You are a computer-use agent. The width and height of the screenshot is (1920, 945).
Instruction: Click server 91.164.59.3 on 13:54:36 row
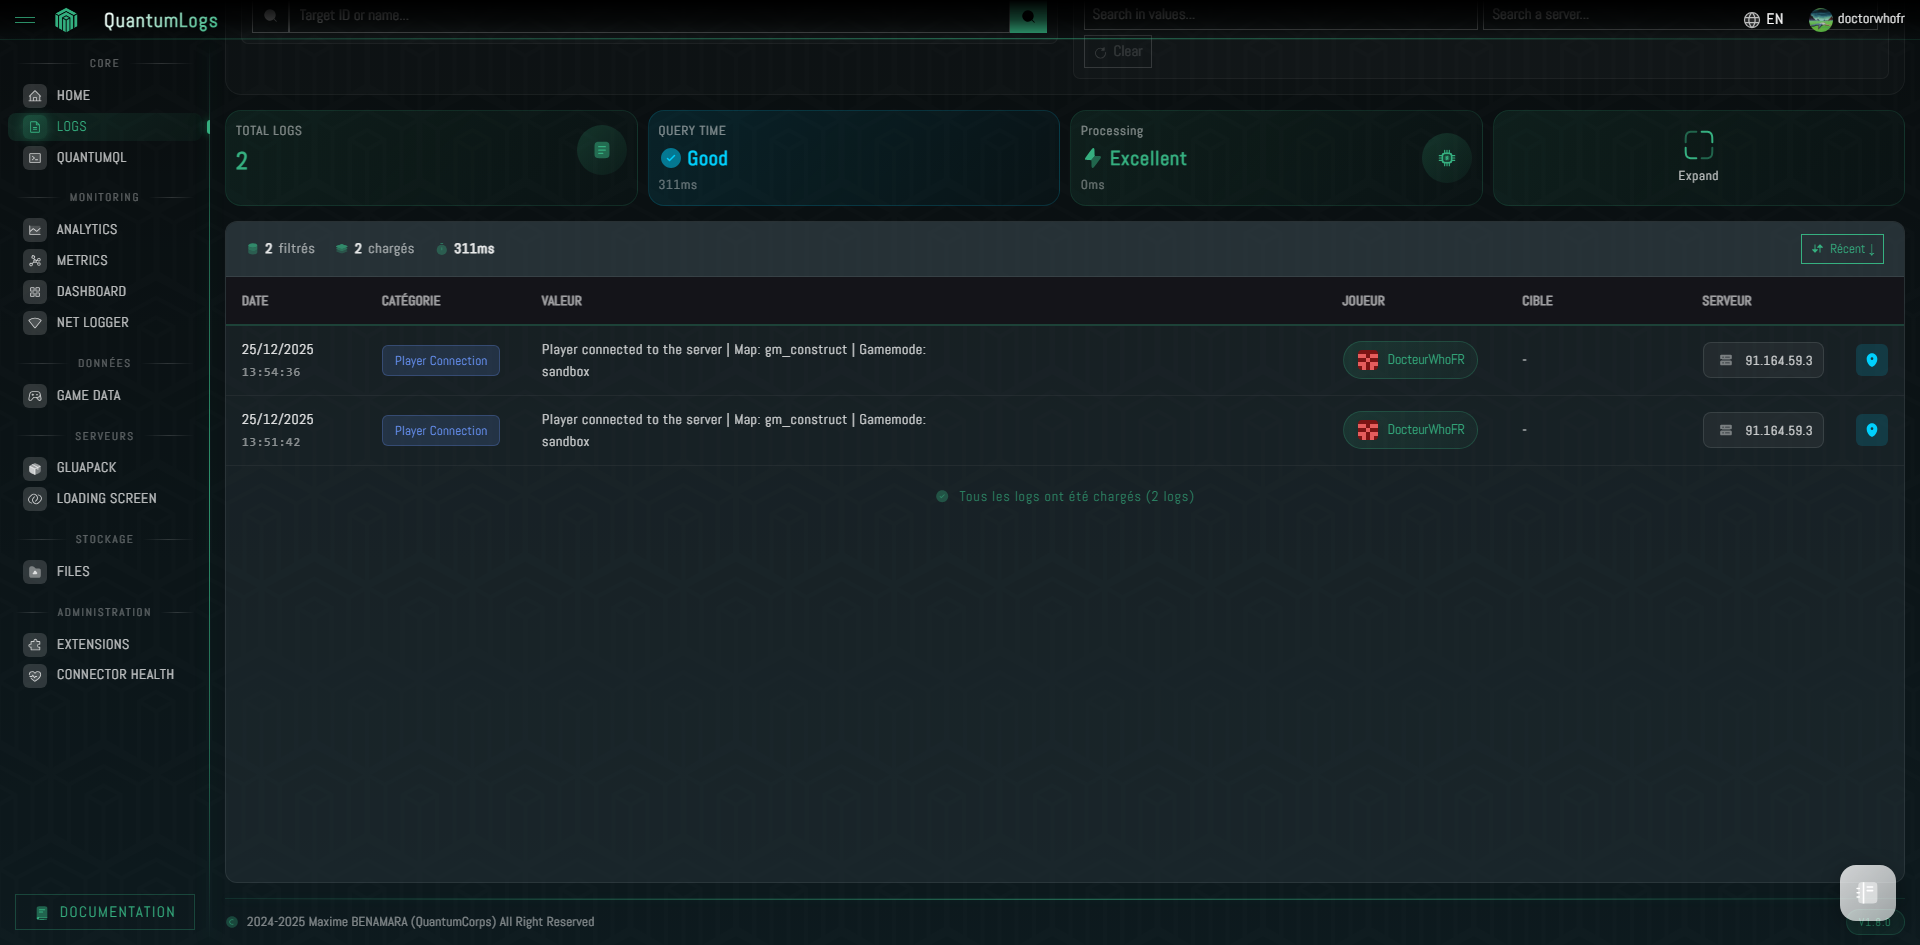[x=1763, y=361]
